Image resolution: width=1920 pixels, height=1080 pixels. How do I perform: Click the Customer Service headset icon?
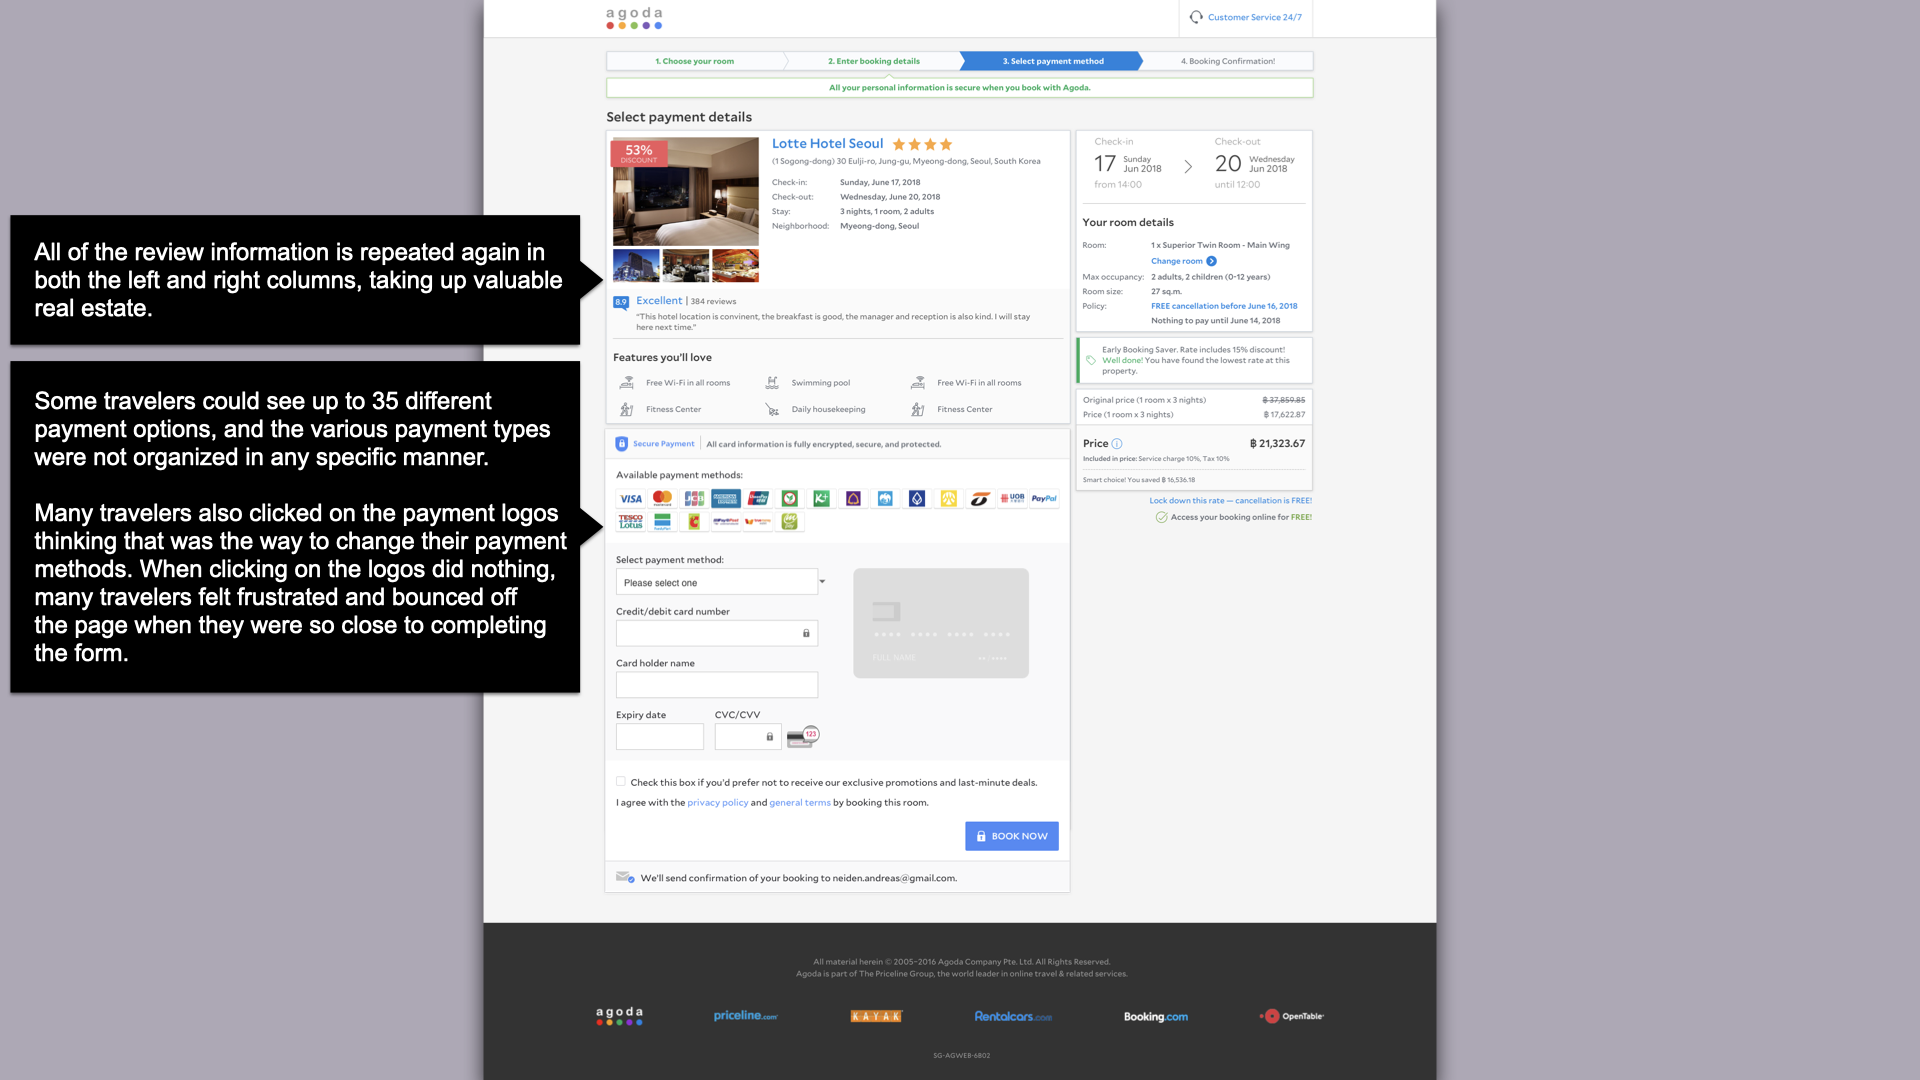[x=1196, y=17]
